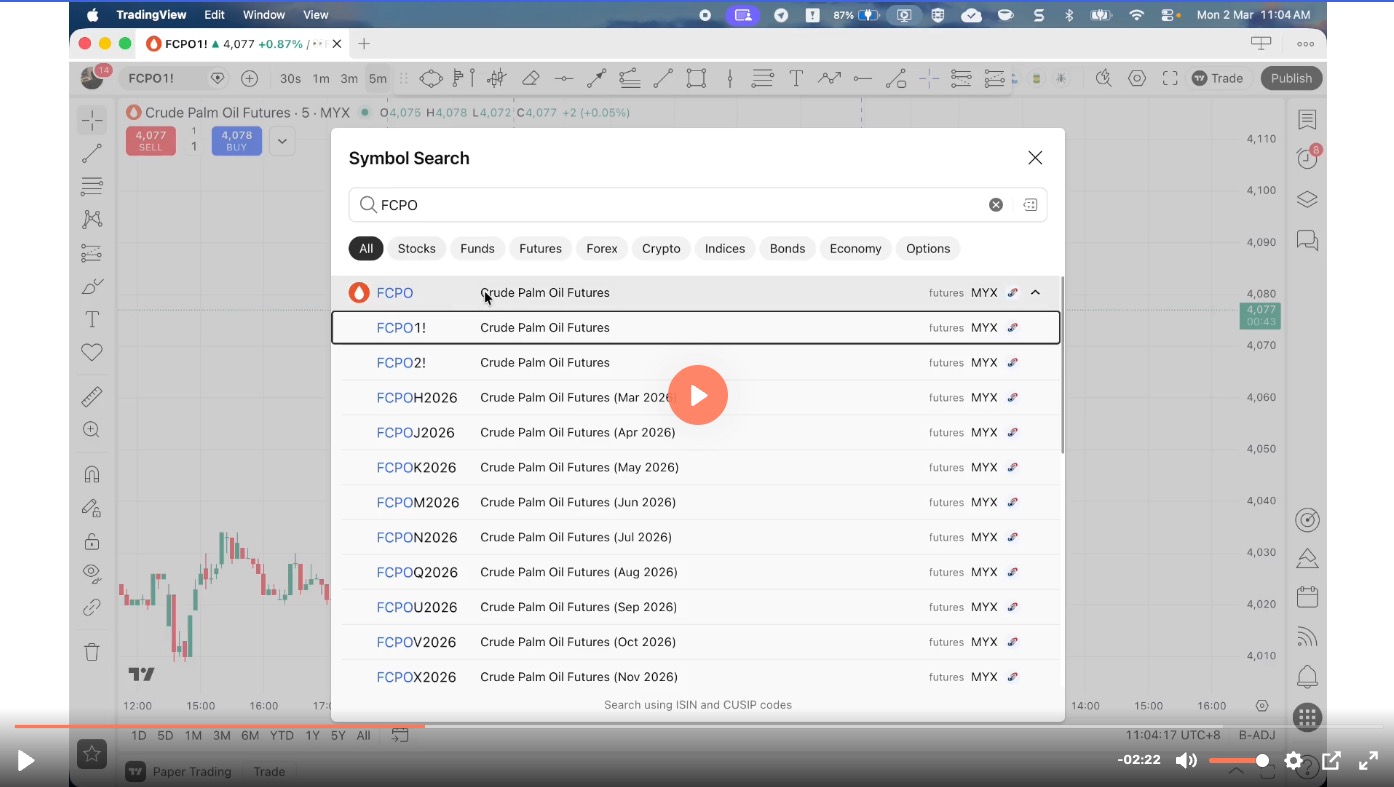Open the object tree layers icon
The image size is (1394, 787).
pos(1307,200)
